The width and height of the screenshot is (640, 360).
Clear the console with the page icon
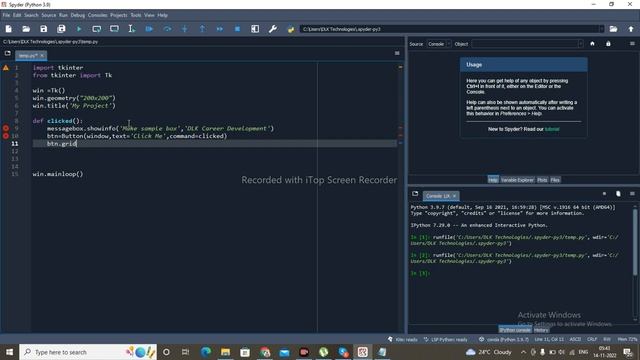618,194
